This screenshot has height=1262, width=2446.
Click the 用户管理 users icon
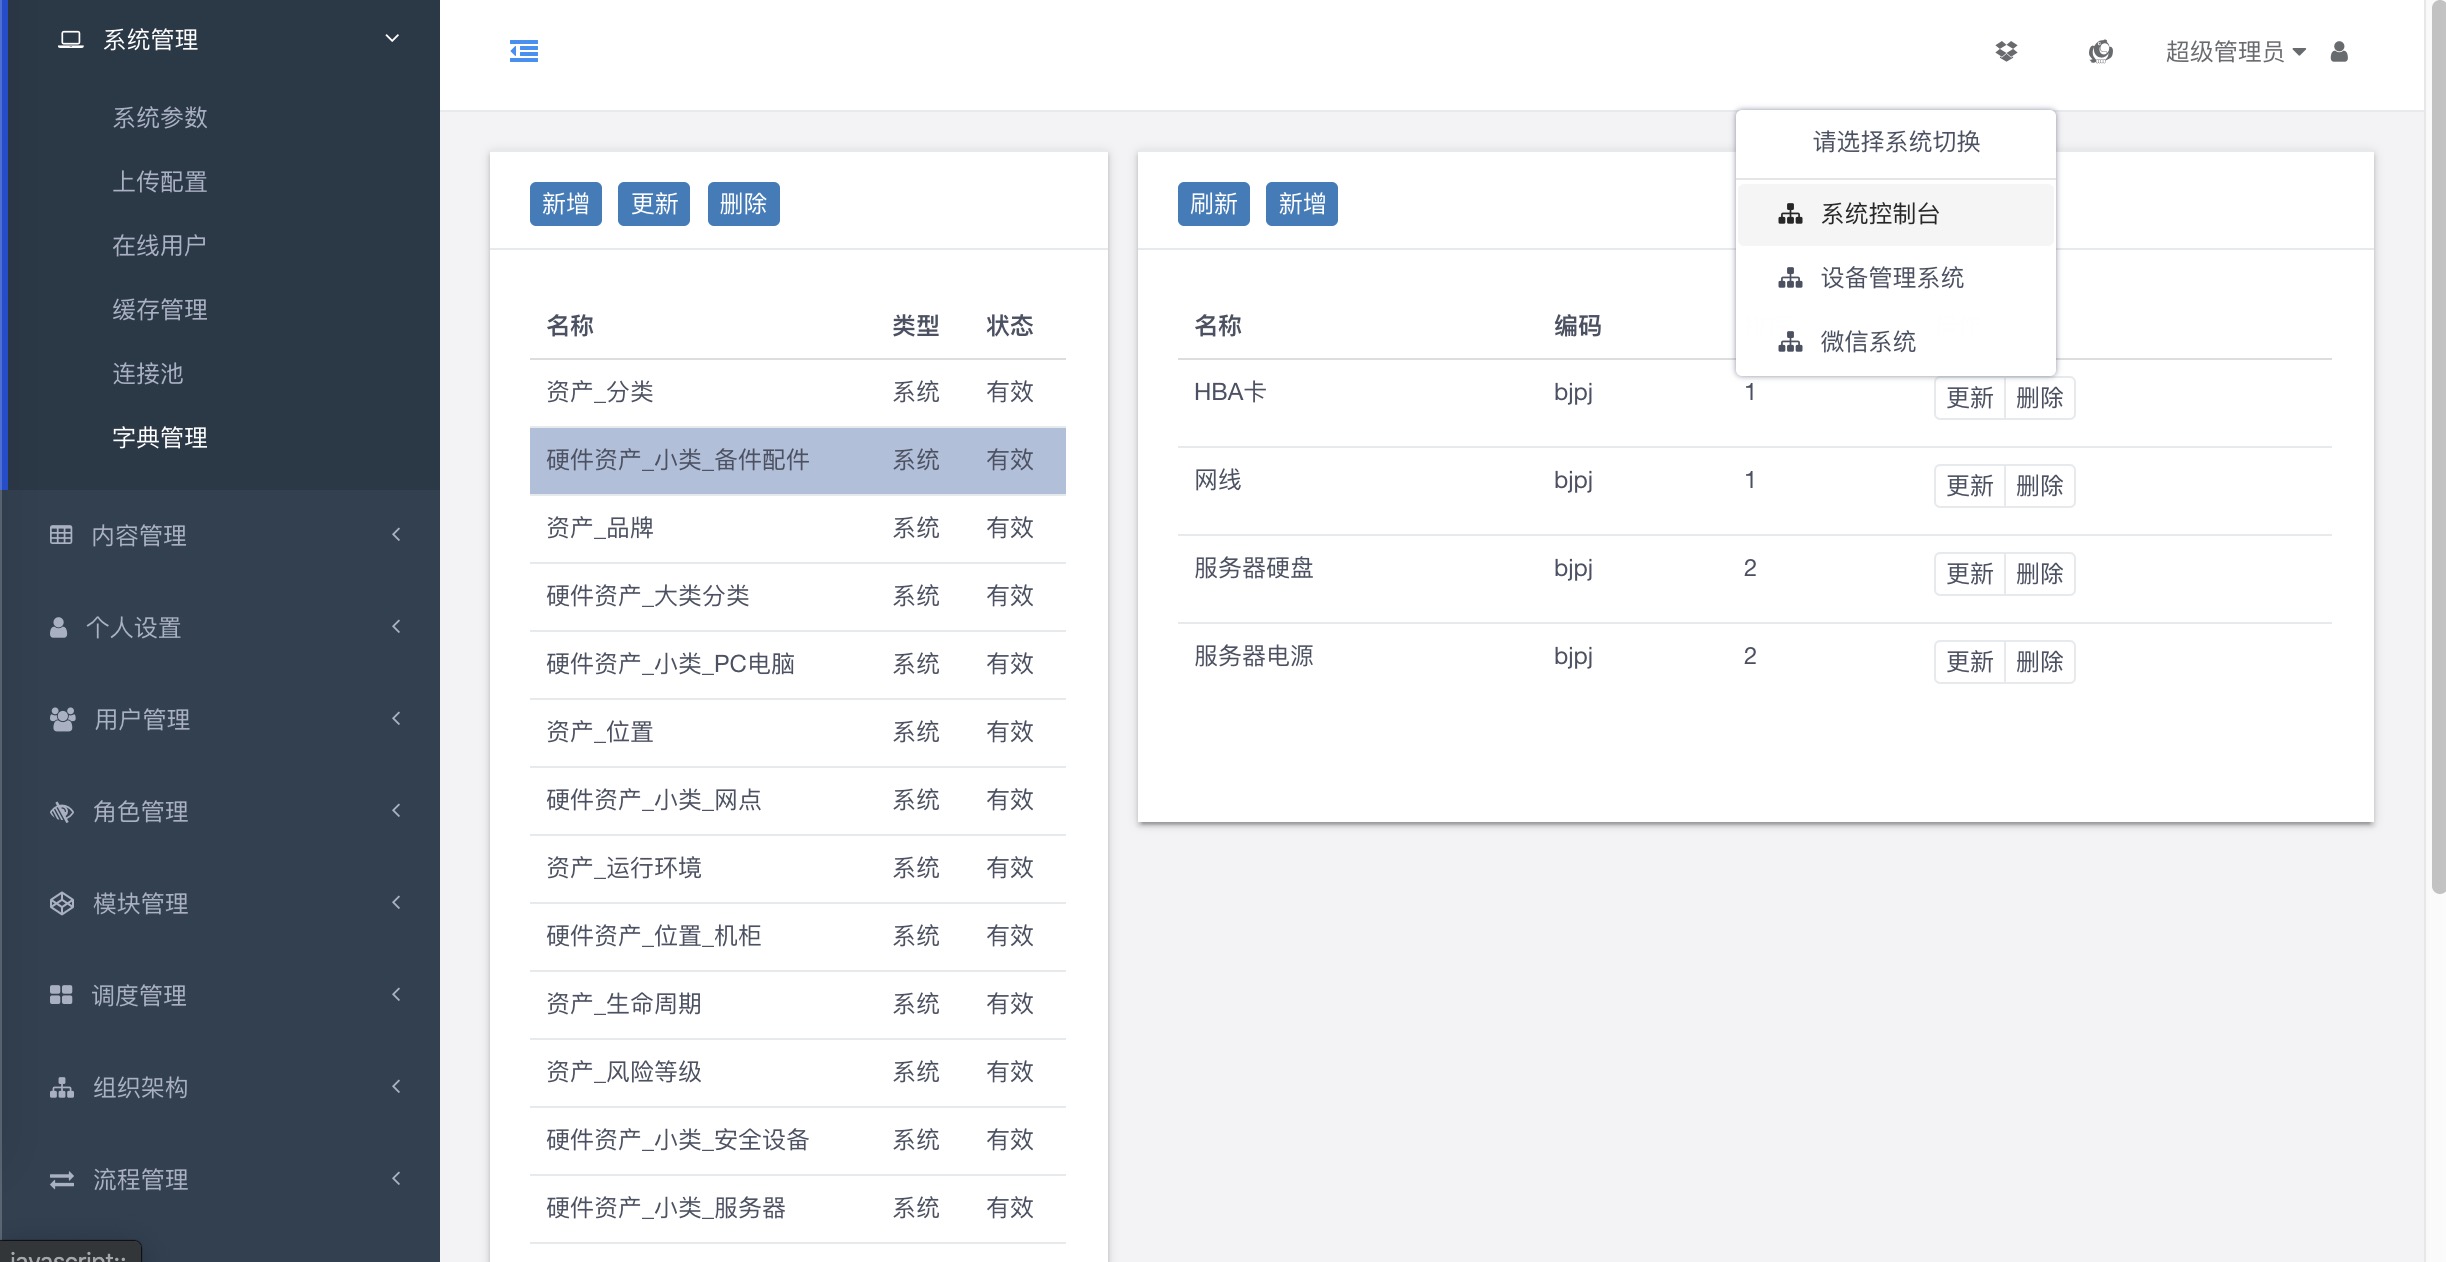pyautogui.click(x=61, y=718)
